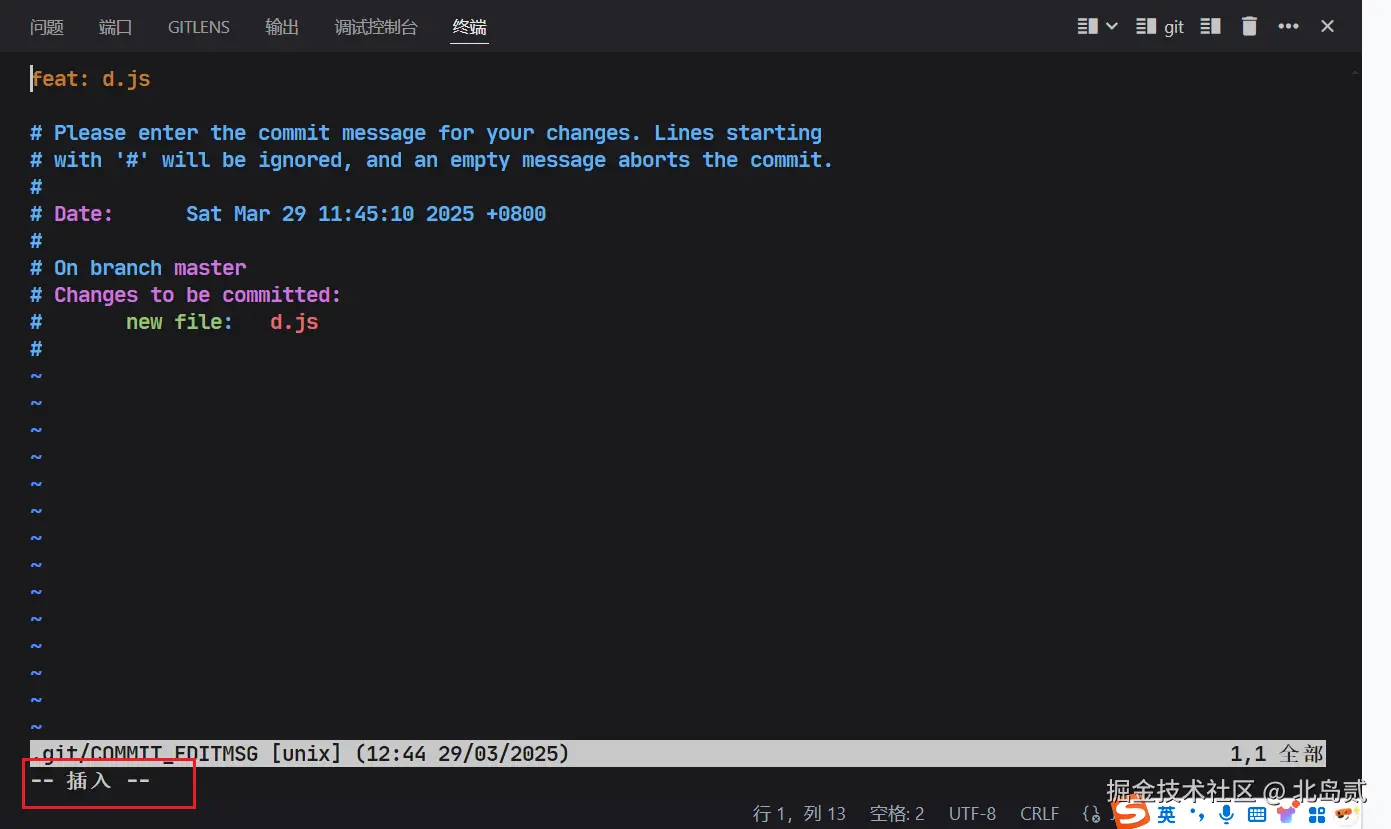
Task: Switch to the 端口 tab
Action: (x=115, y=27)
